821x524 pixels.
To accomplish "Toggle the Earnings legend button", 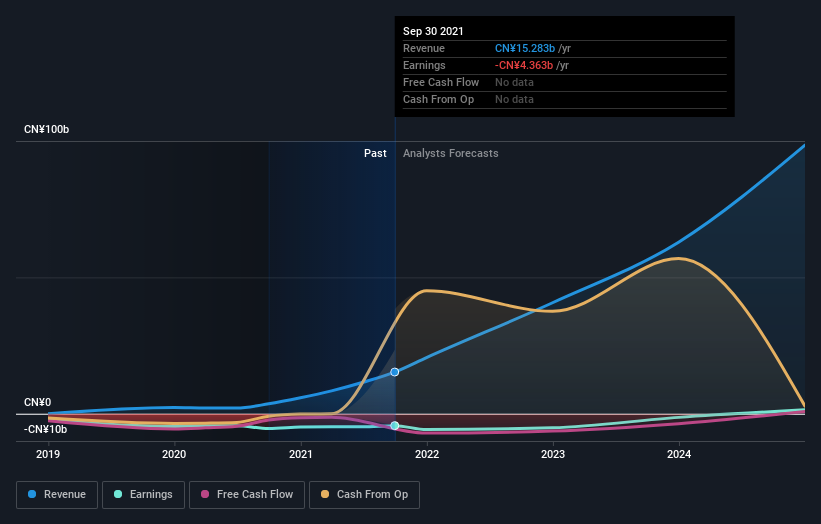I will 143,495.
